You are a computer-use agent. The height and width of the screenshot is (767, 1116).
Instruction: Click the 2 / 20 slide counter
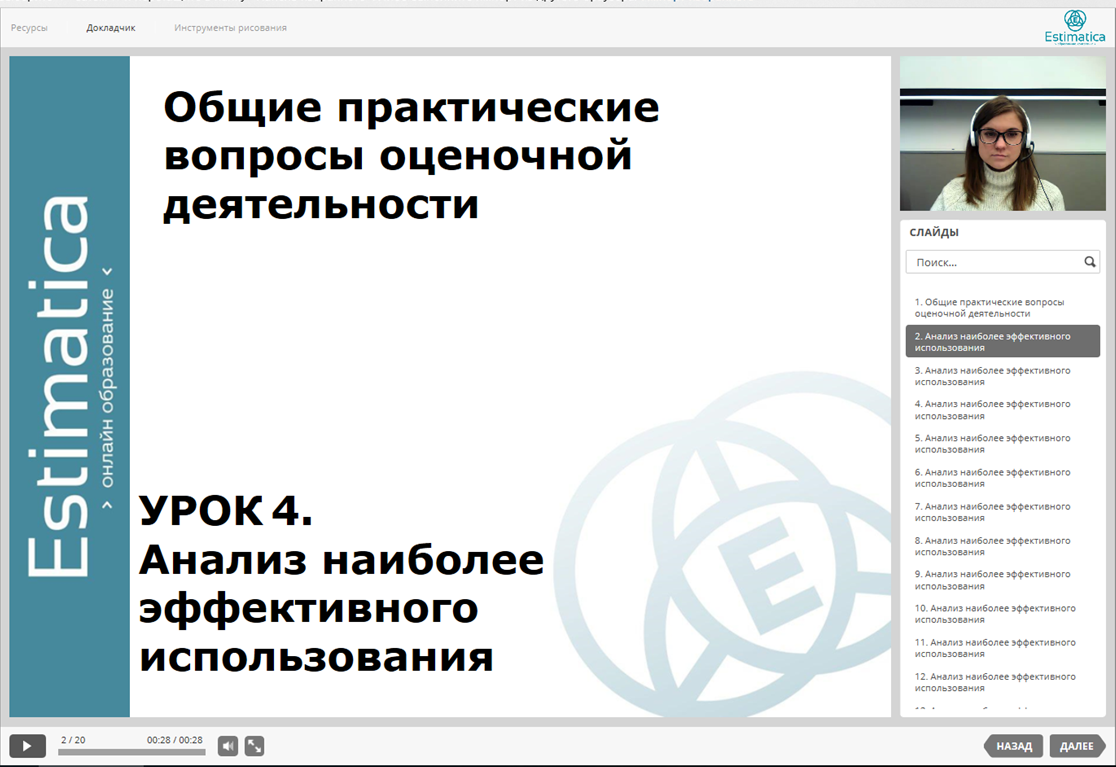click(73, 740)
